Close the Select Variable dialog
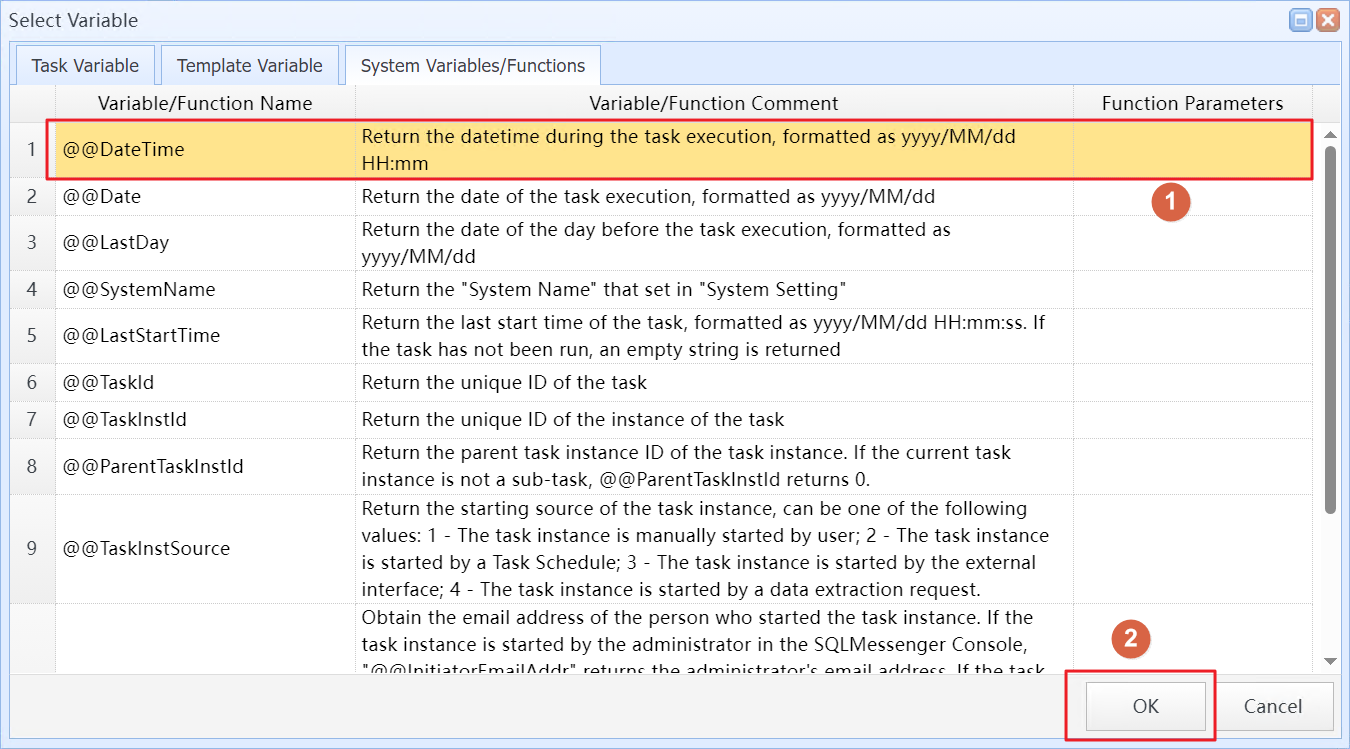Image resolution: width=1350 pixels, height=749 pixels. click(1327, 20)
